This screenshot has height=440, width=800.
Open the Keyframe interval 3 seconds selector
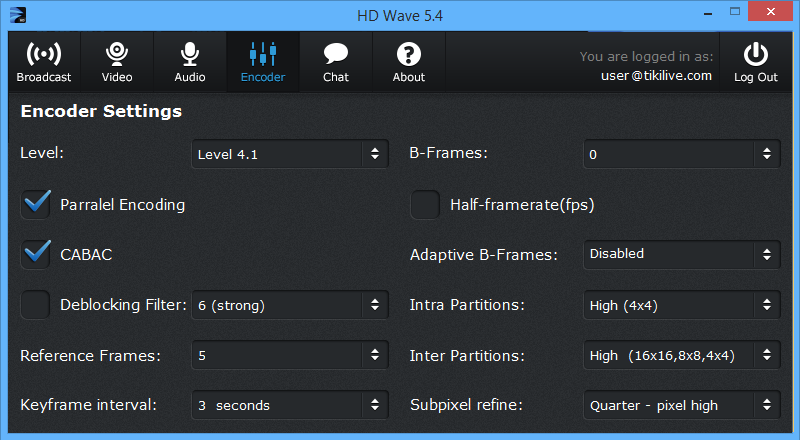click(290, 405)
